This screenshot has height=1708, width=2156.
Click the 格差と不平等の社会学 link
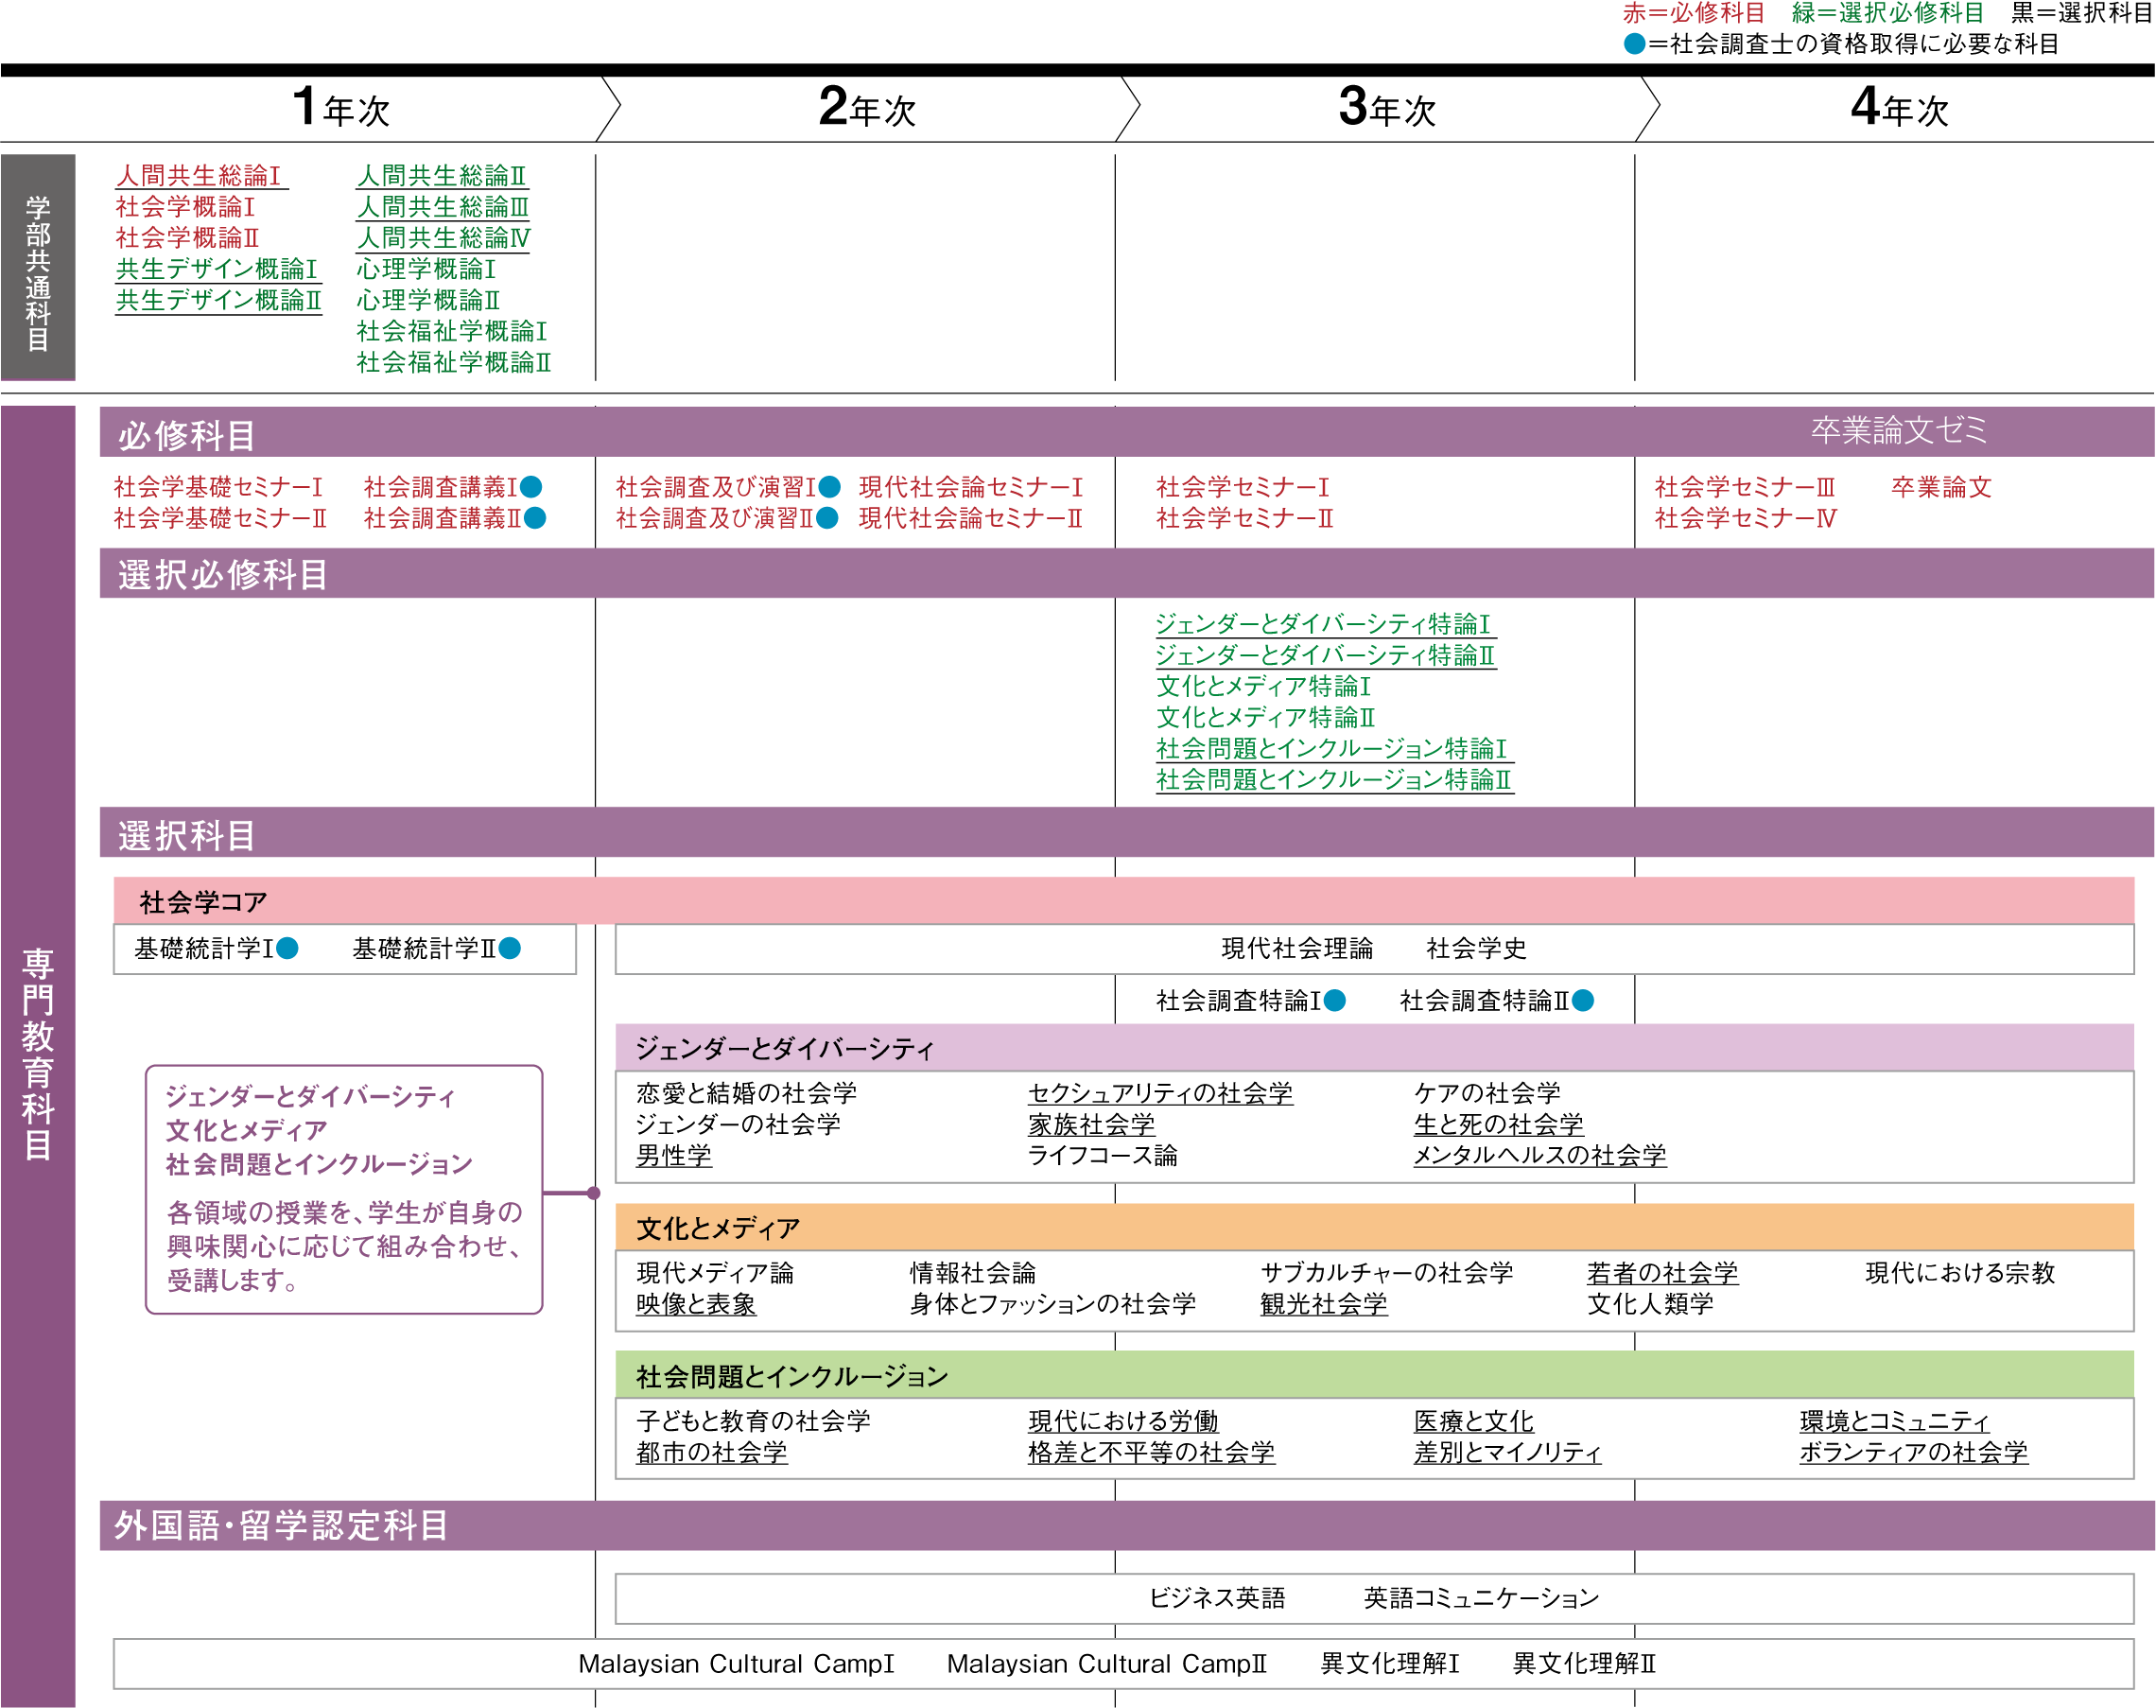point(1151,1452)
